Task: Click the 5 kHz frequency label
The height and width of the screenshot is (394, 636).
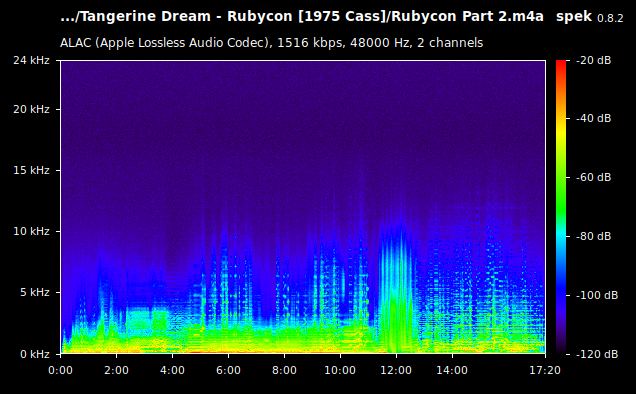Action: [x=35, y=292]
